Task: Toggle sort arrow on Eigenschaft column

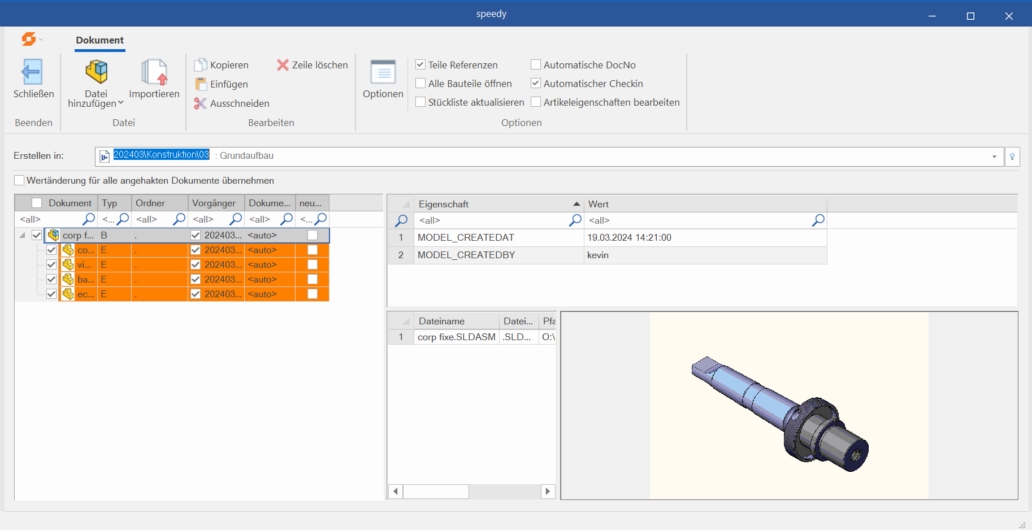Action: [577, 205]
